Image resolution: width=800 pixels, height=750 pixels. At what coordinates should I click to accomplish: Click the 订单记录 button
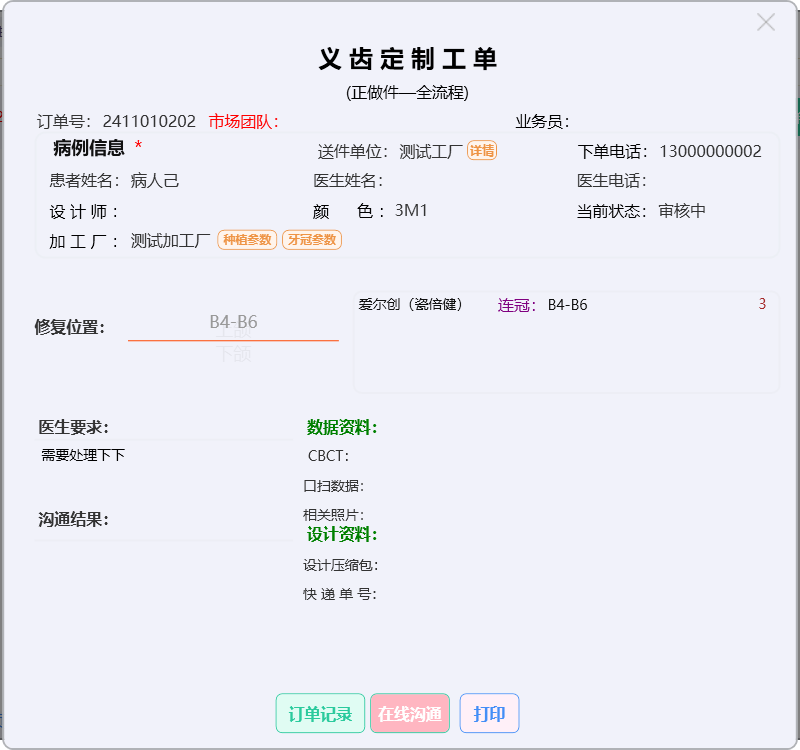click(x=320, y=714)
